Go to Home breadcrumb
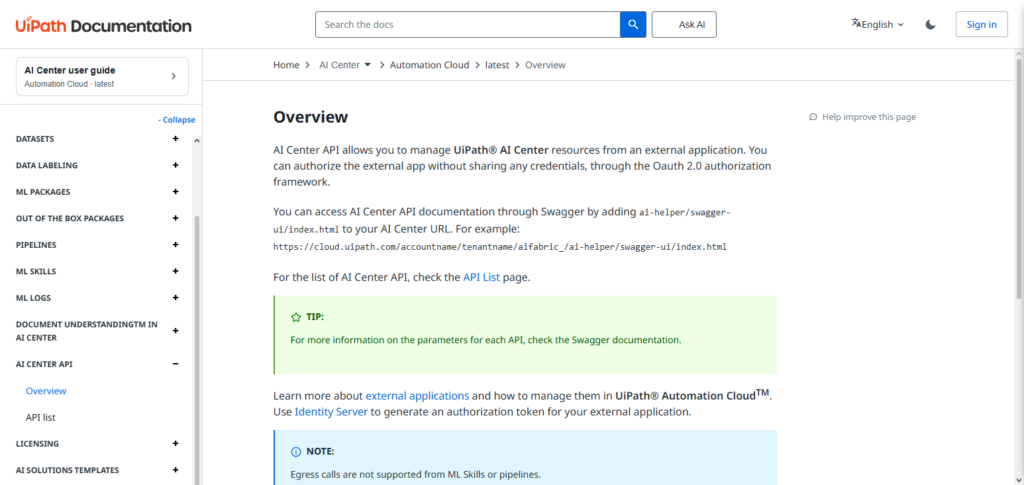The width and height of the screenshot is (1024, 485). 286,65
